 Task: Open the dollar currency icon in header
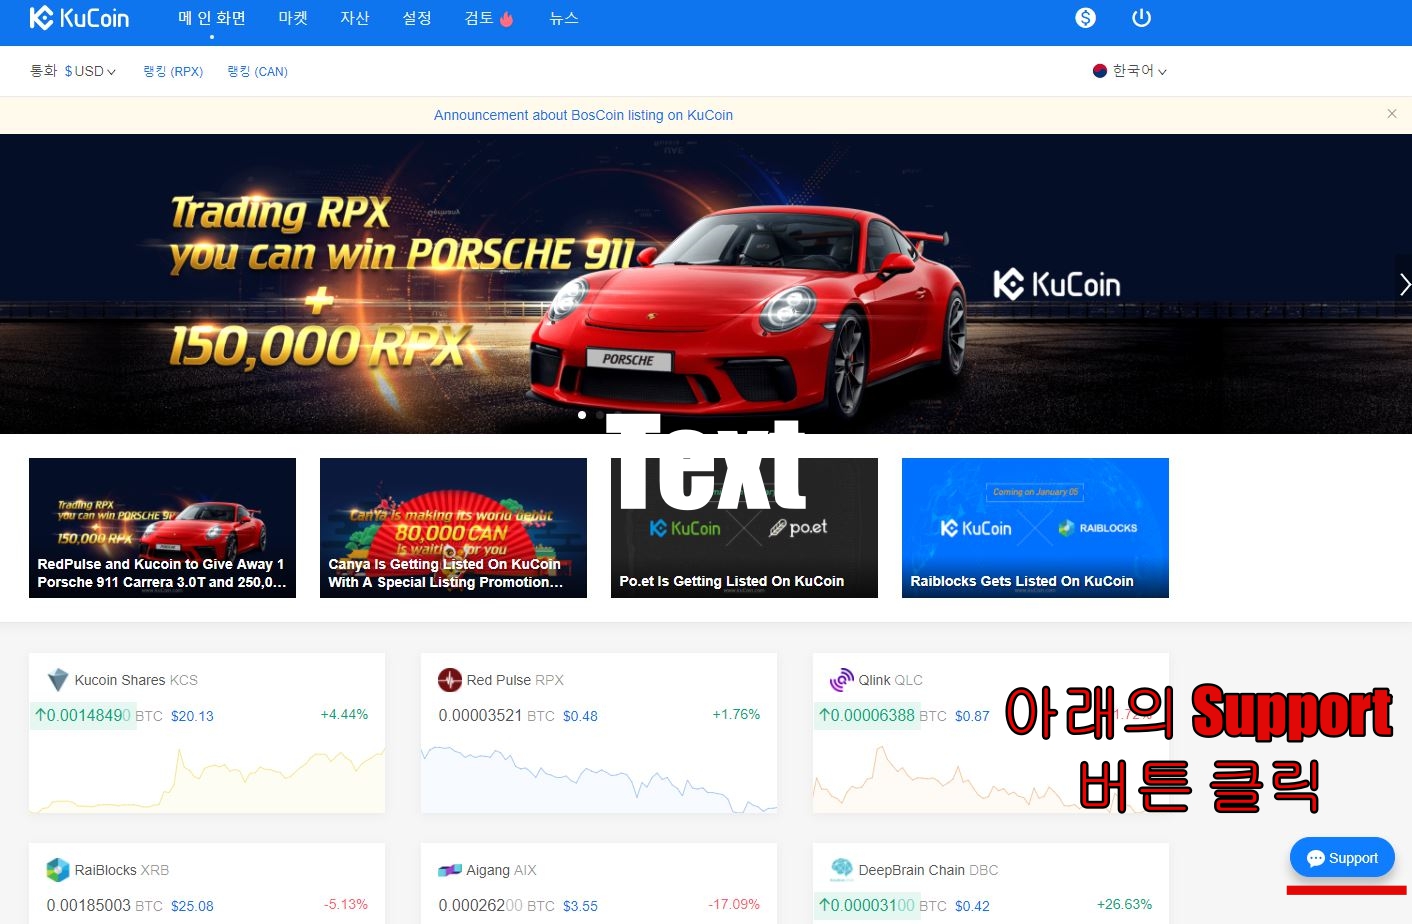click(1085, 18)
